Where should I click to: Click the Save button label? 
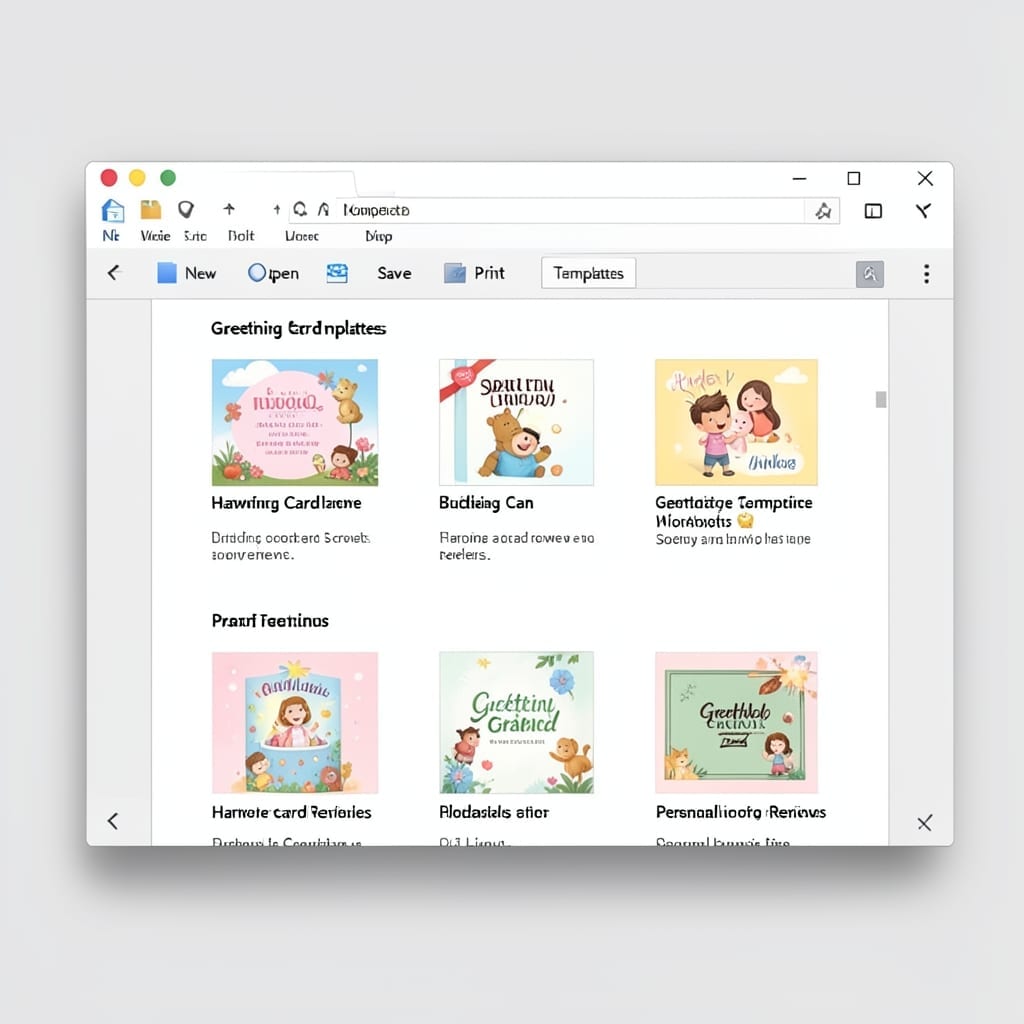(394, 273)
